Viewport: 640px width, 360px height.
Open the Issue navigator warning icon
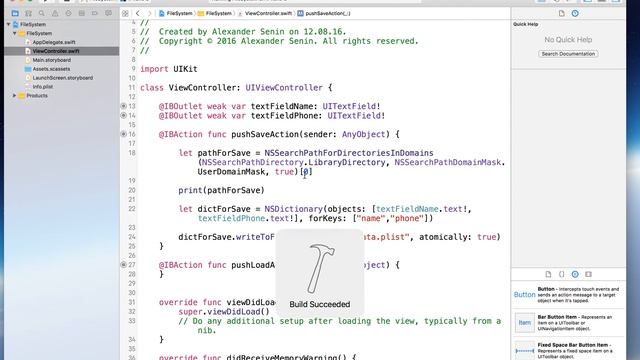(x=55, y=13)
